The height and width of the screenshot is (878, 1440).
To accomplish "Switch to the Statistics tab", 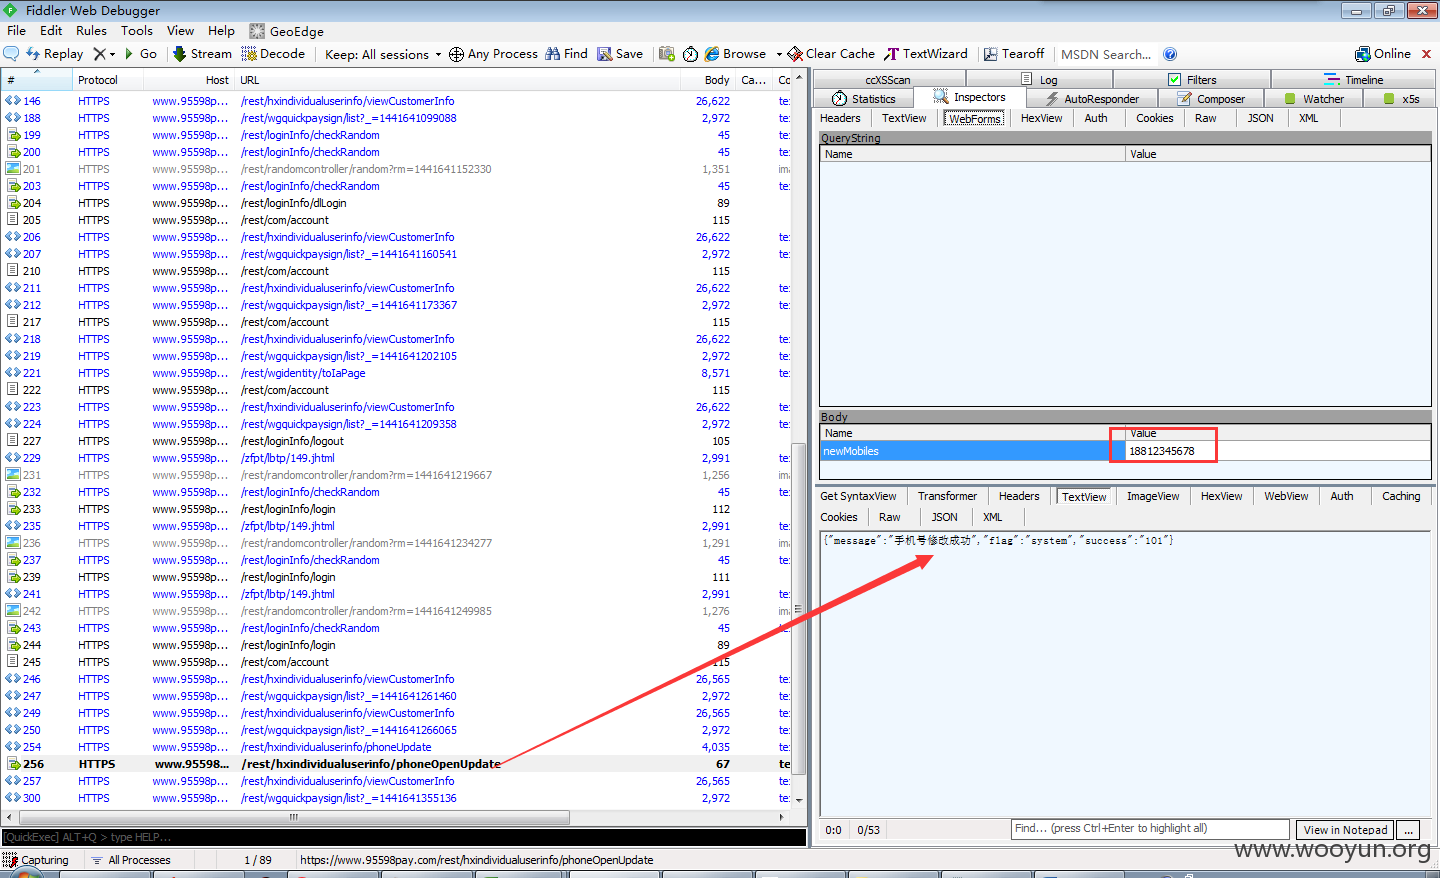I will [864, 99].
